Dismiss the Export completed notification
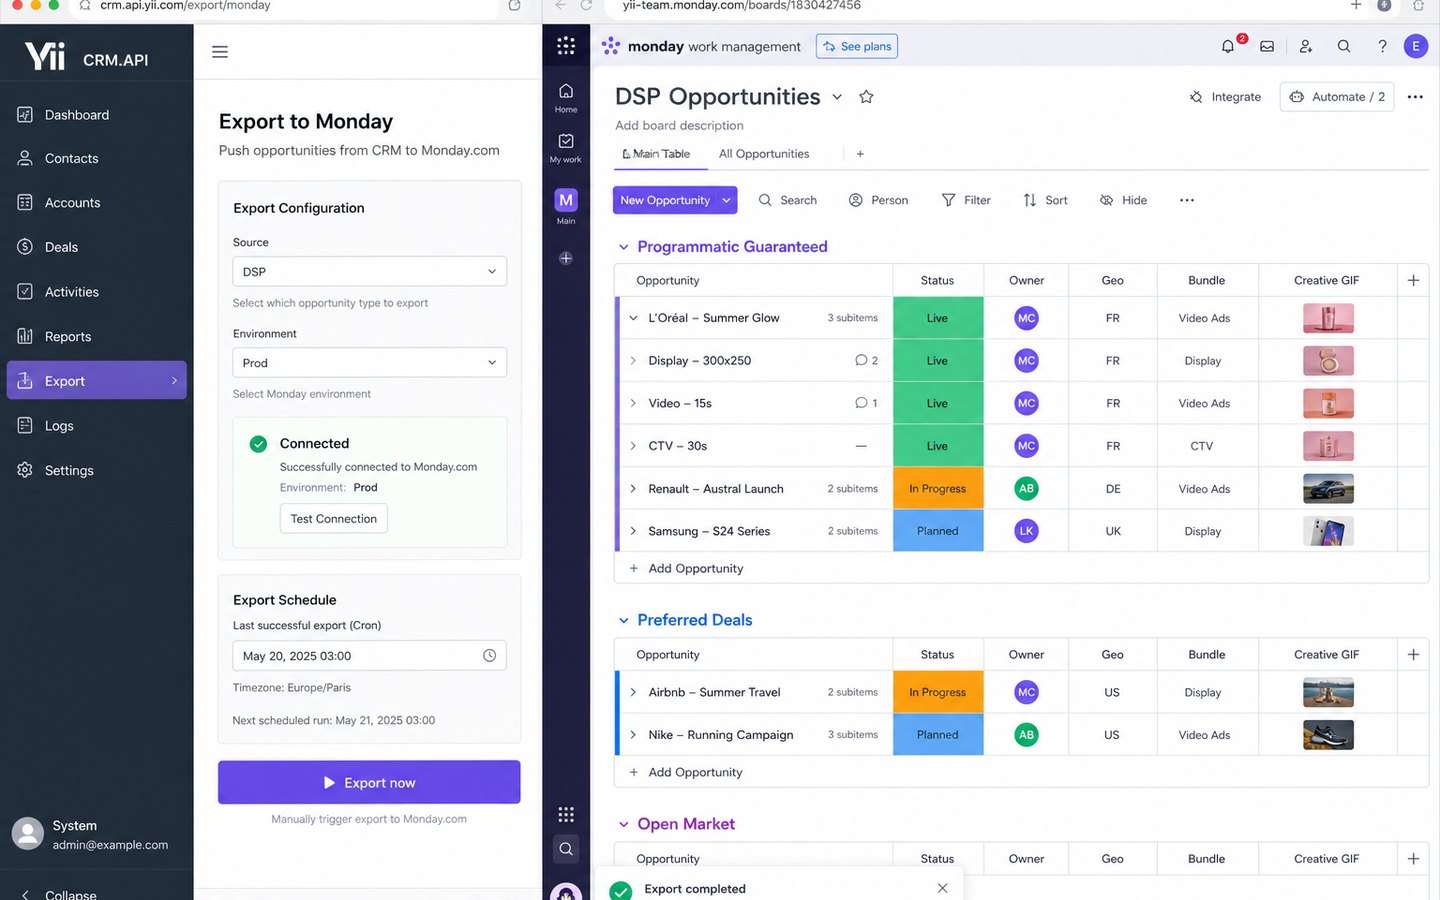This screenshot has height=900, width=1440. (x=942, y=888)
